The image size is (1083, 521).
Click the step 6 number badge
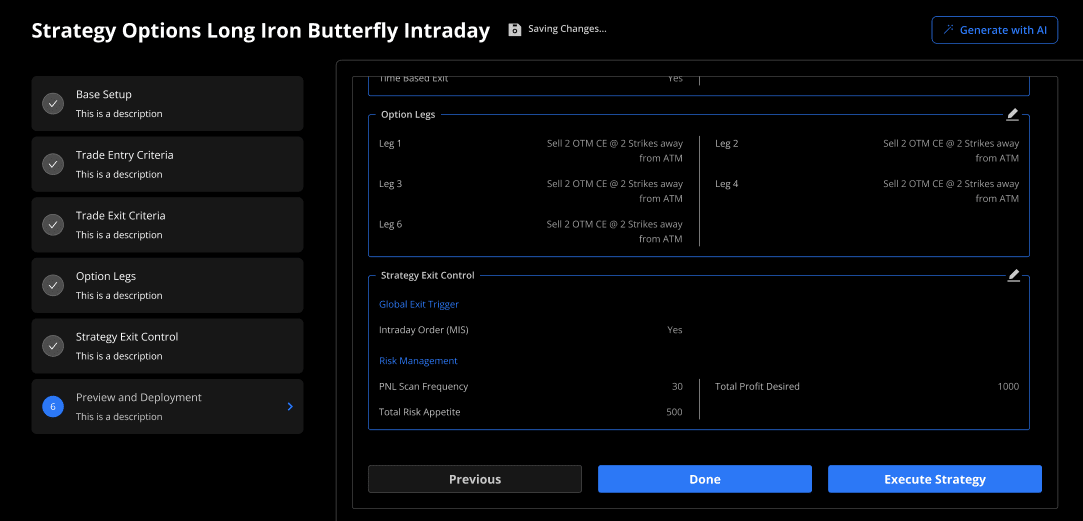53,406
